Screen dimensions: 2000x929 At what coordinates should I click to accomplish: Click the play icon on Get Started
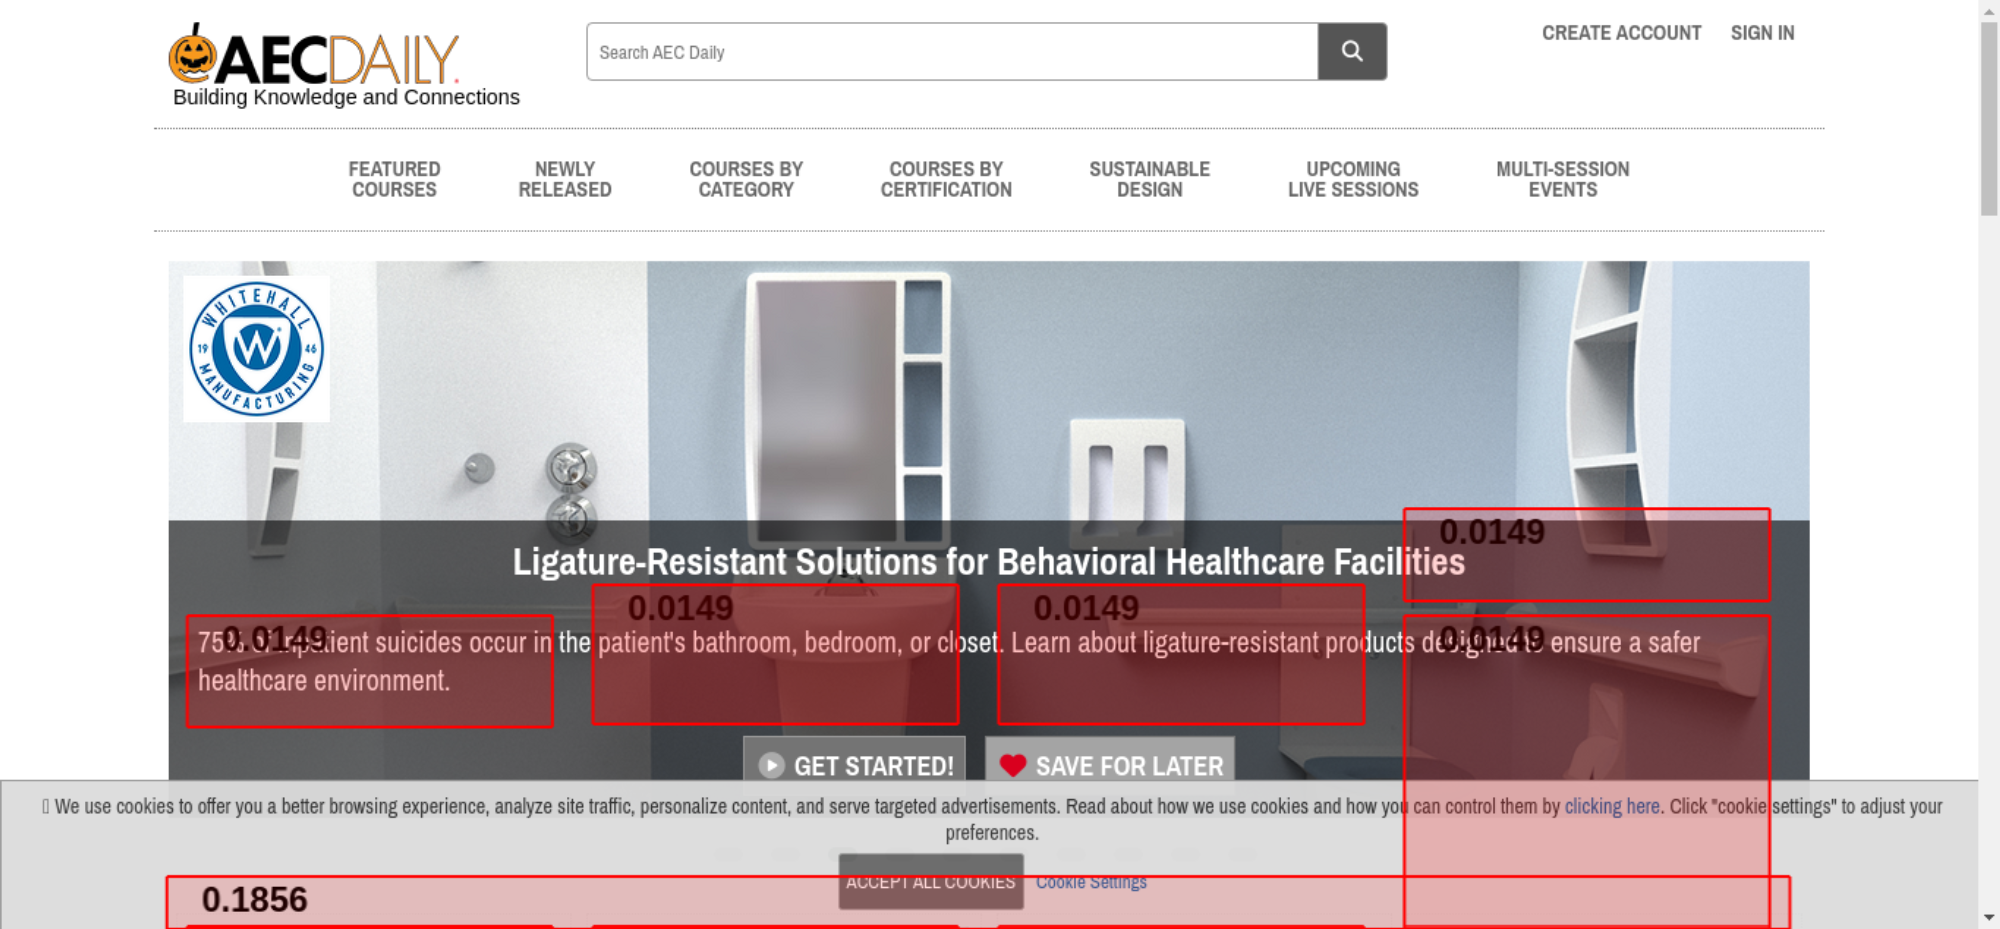pos(771,766)
